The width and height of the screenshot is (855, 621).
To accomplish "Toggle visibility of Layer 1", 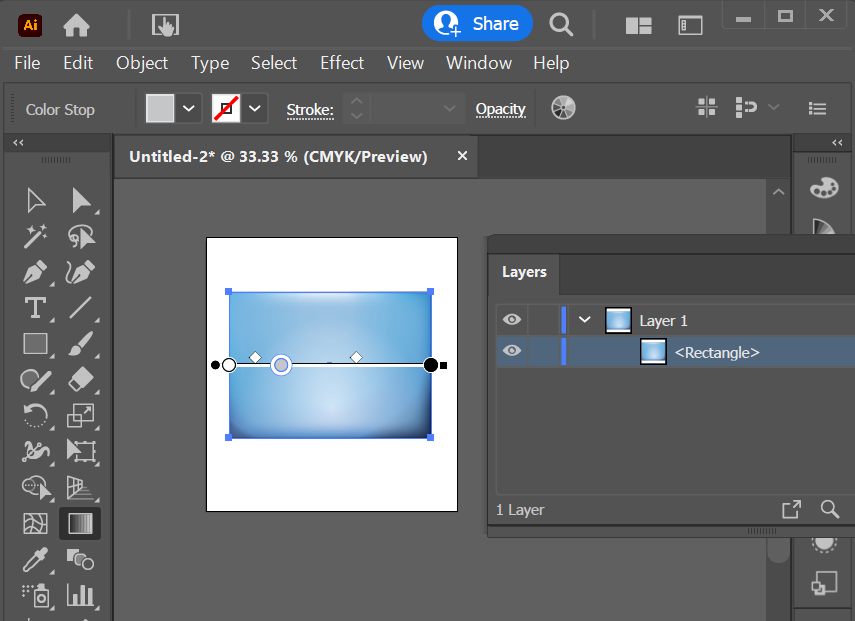I will pos(512,320).
